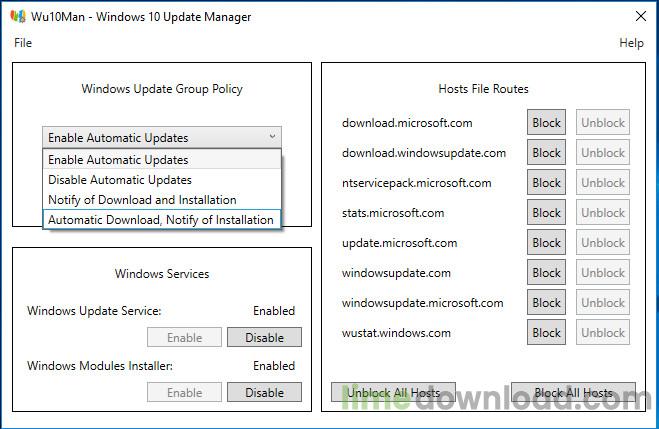Collapse the Enable Automatic Updates combo box

(x=162, y=137)
